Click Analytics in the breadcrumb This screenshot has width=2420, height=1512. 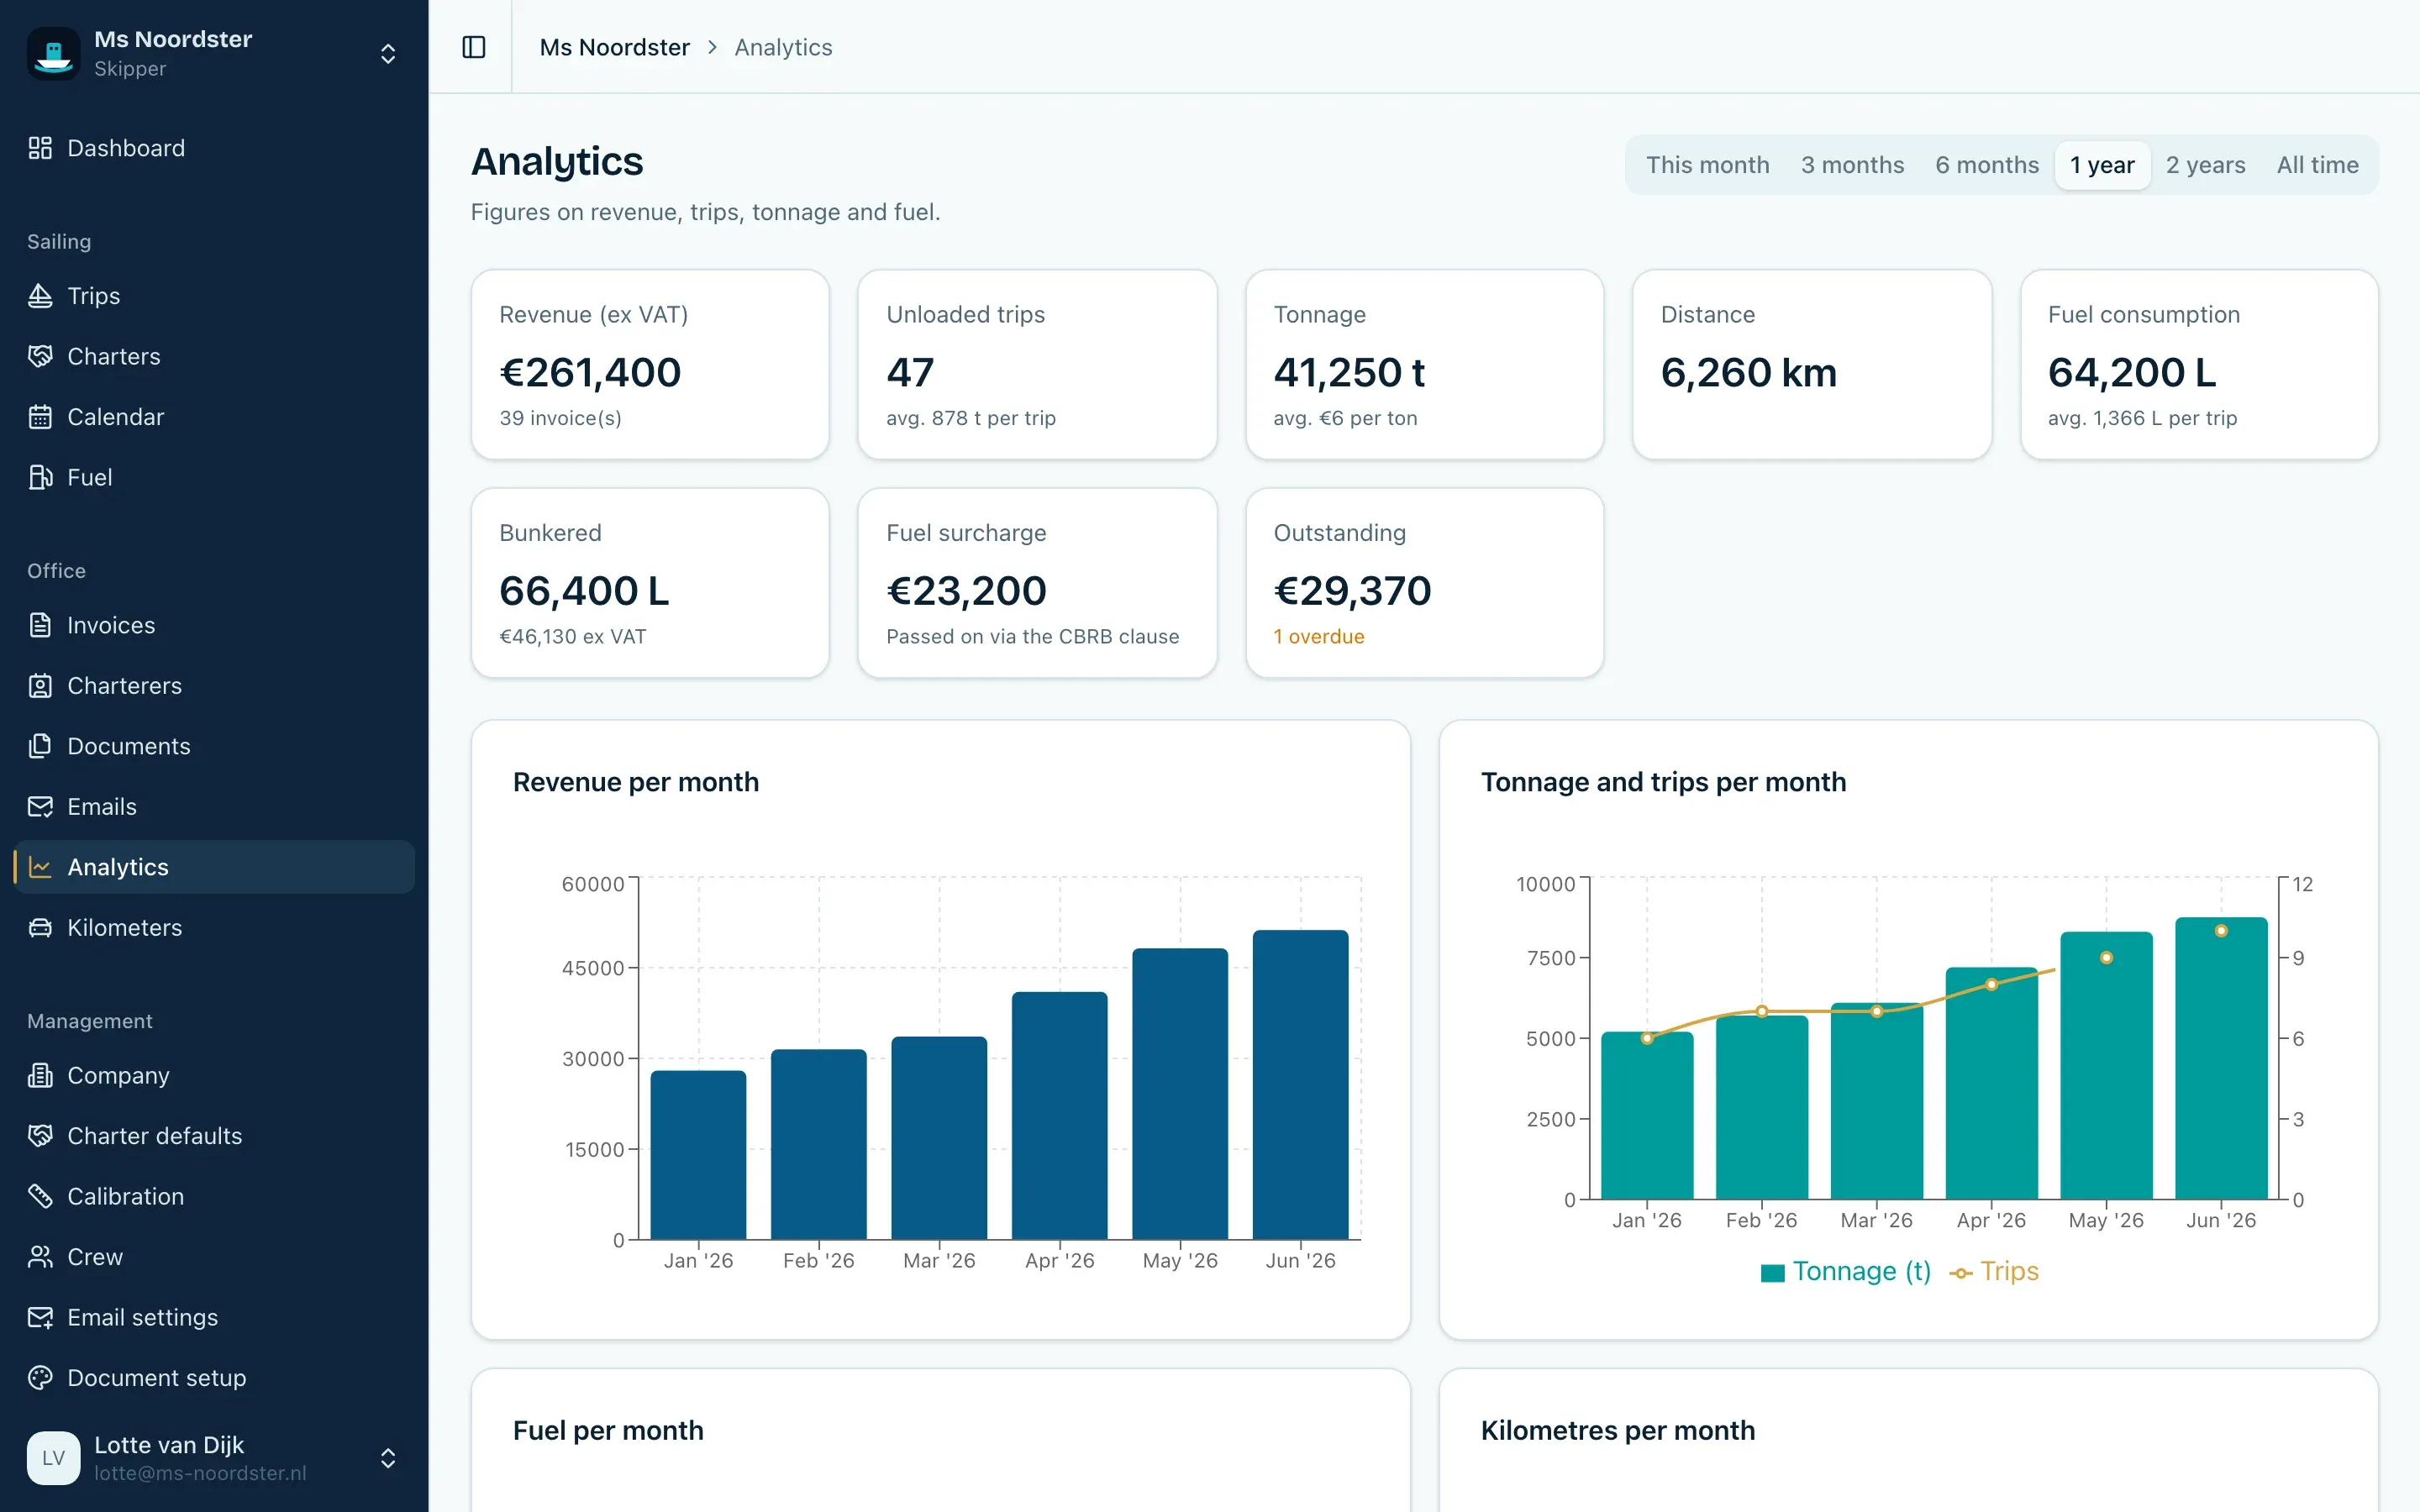click(783, 47)
